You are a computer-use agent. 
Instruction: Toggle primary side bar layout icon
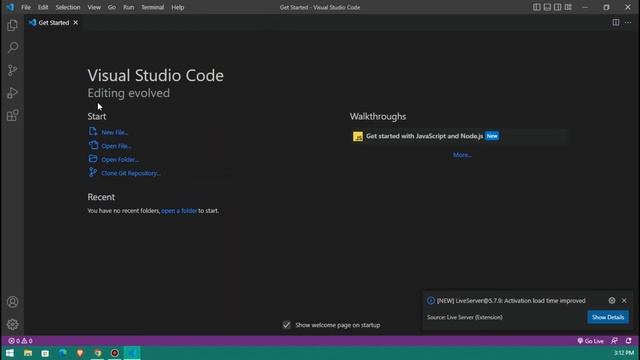[x=537, y=7]
